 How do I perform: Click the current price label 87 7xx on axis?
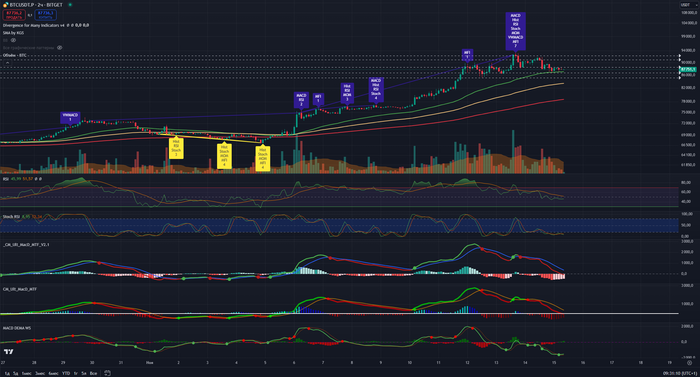pos(688,69)
